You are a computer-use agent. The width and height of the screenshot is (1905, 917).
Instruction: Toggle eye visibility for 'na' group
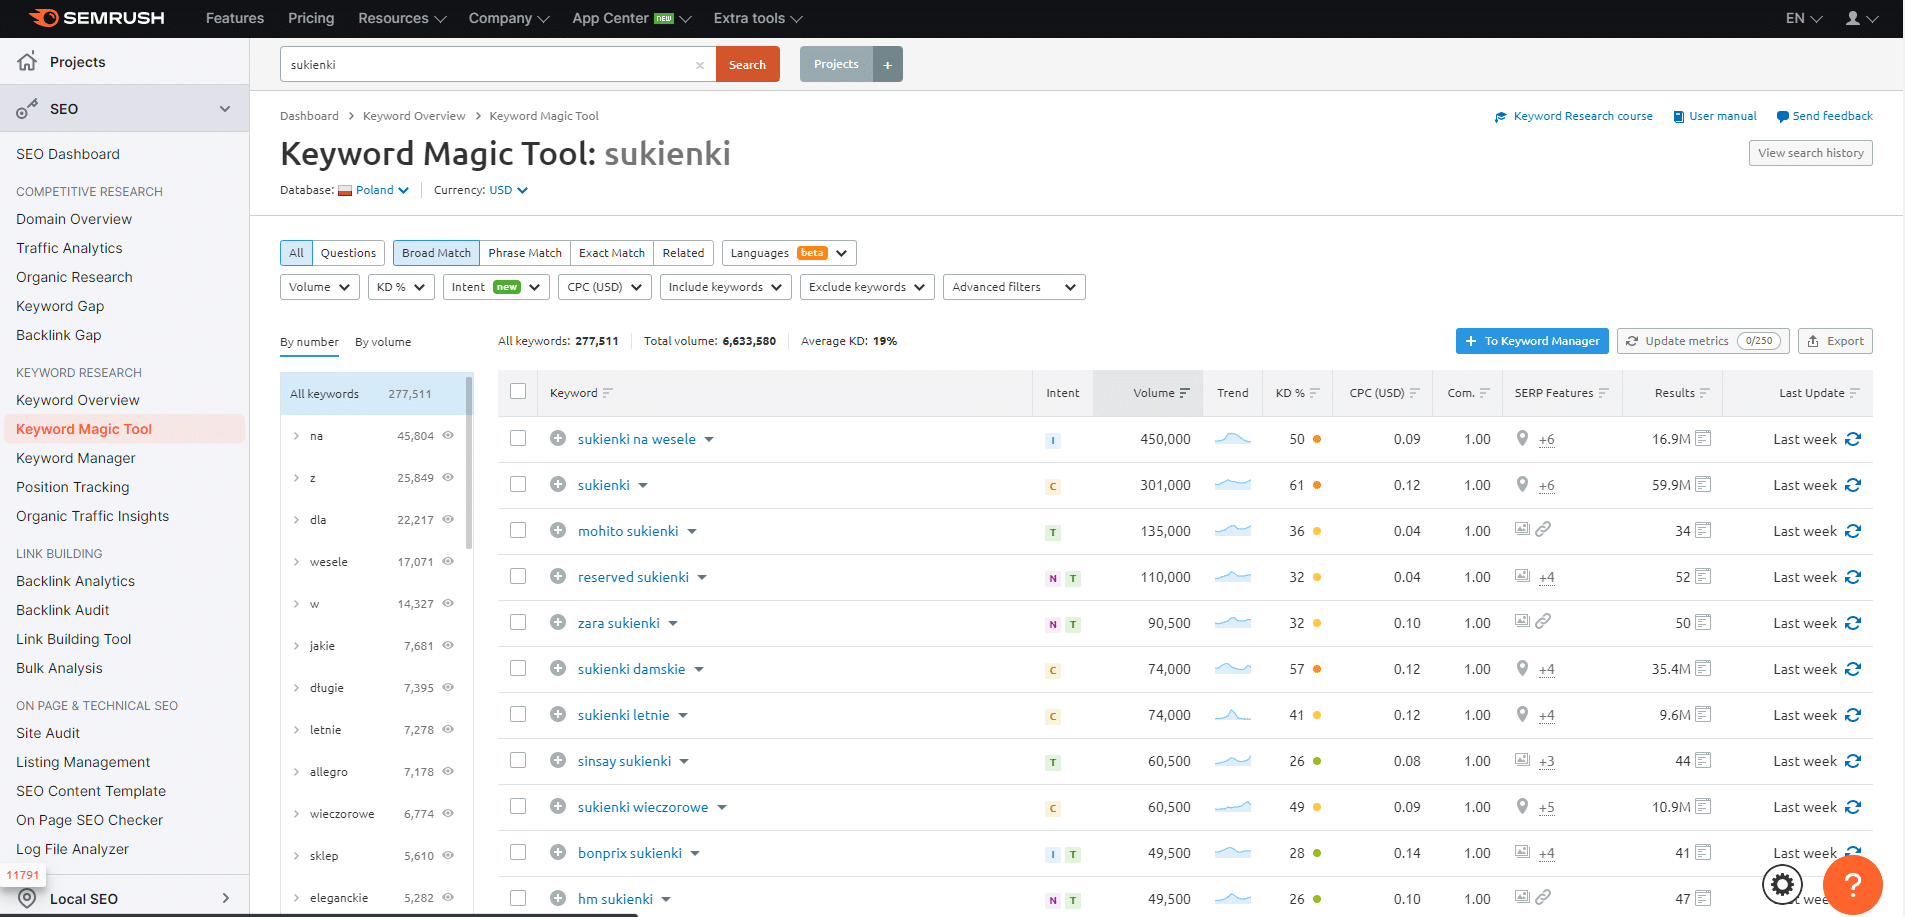coord(448,435)
